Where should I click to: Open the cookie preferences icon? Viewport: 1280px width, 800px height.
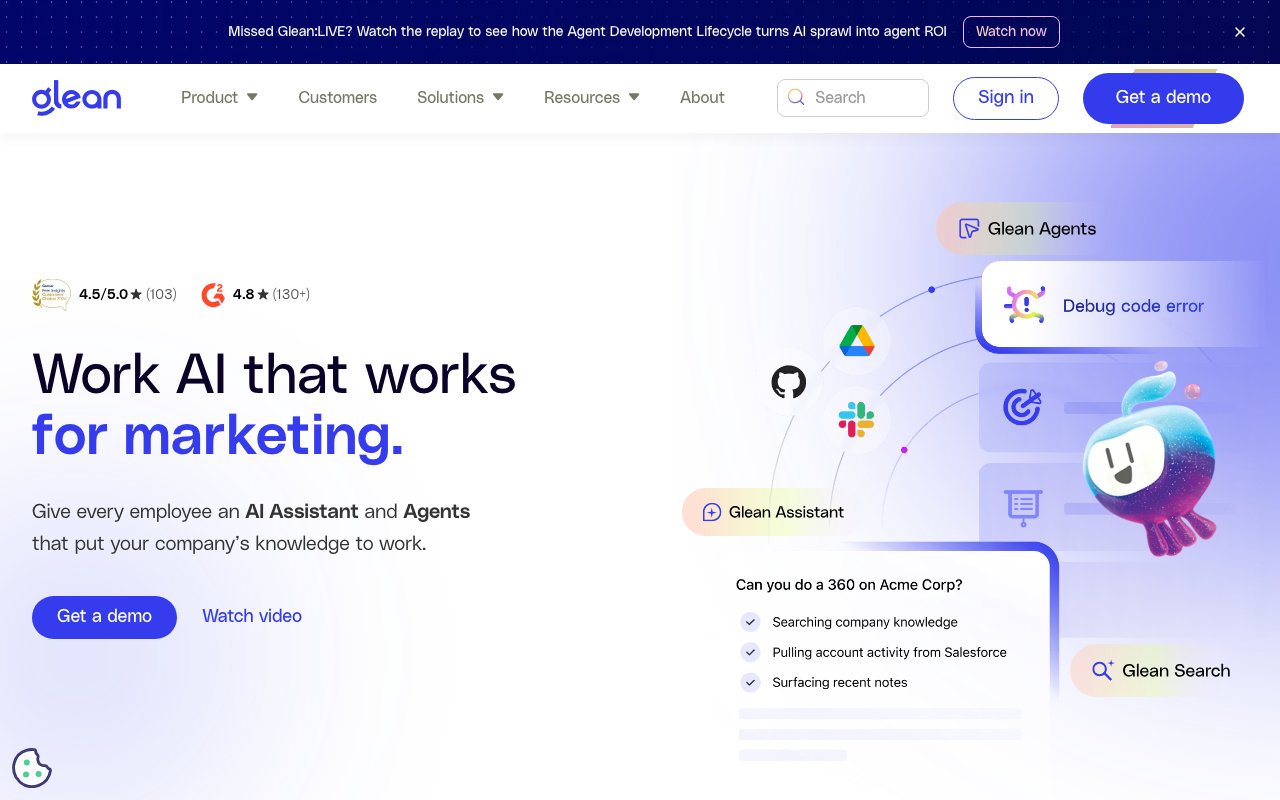tap(32, 768)
